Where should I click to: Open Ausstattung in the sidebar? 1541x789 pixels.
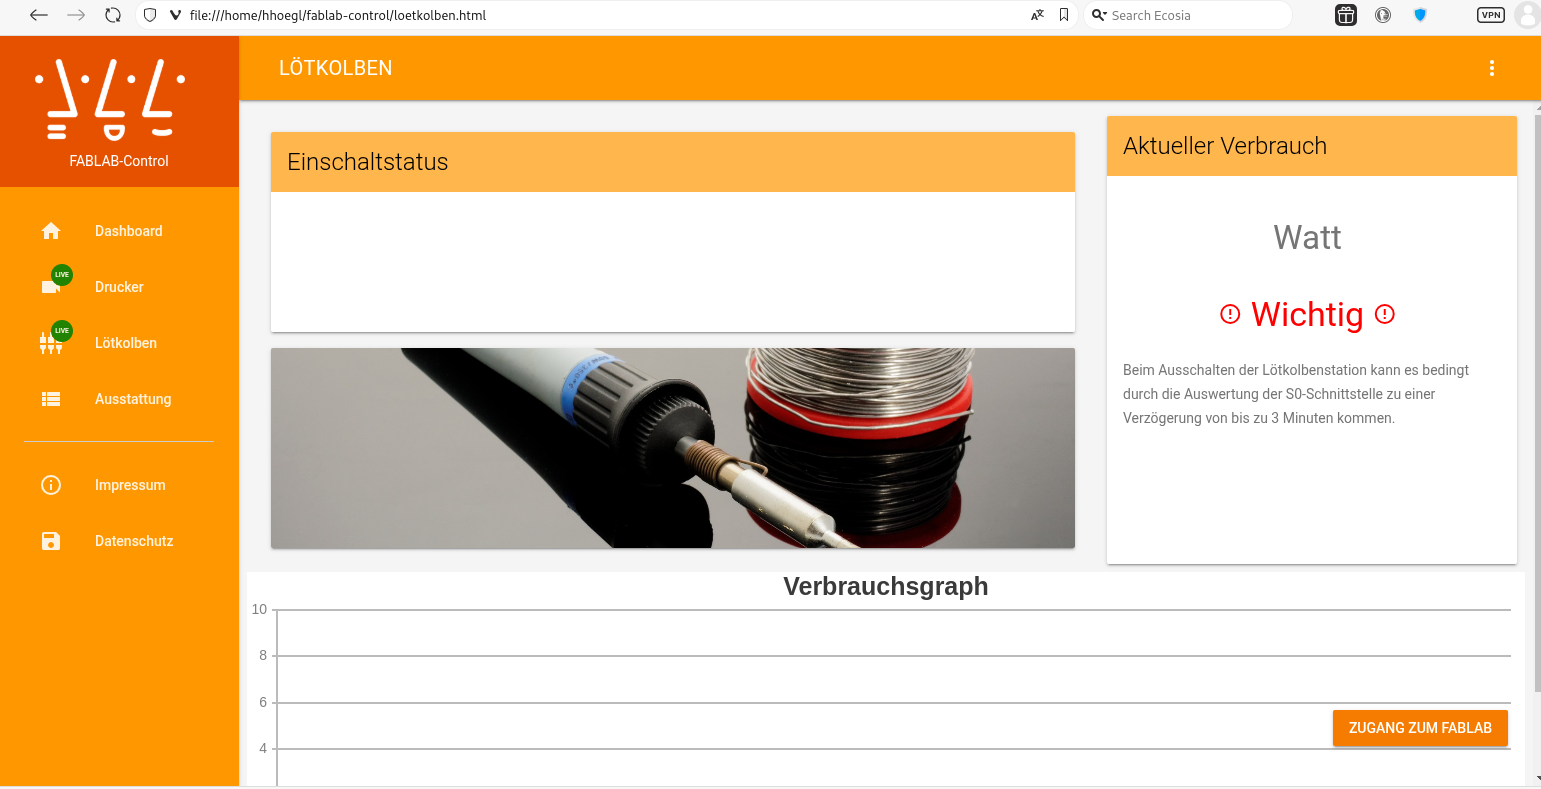[133, 399]
